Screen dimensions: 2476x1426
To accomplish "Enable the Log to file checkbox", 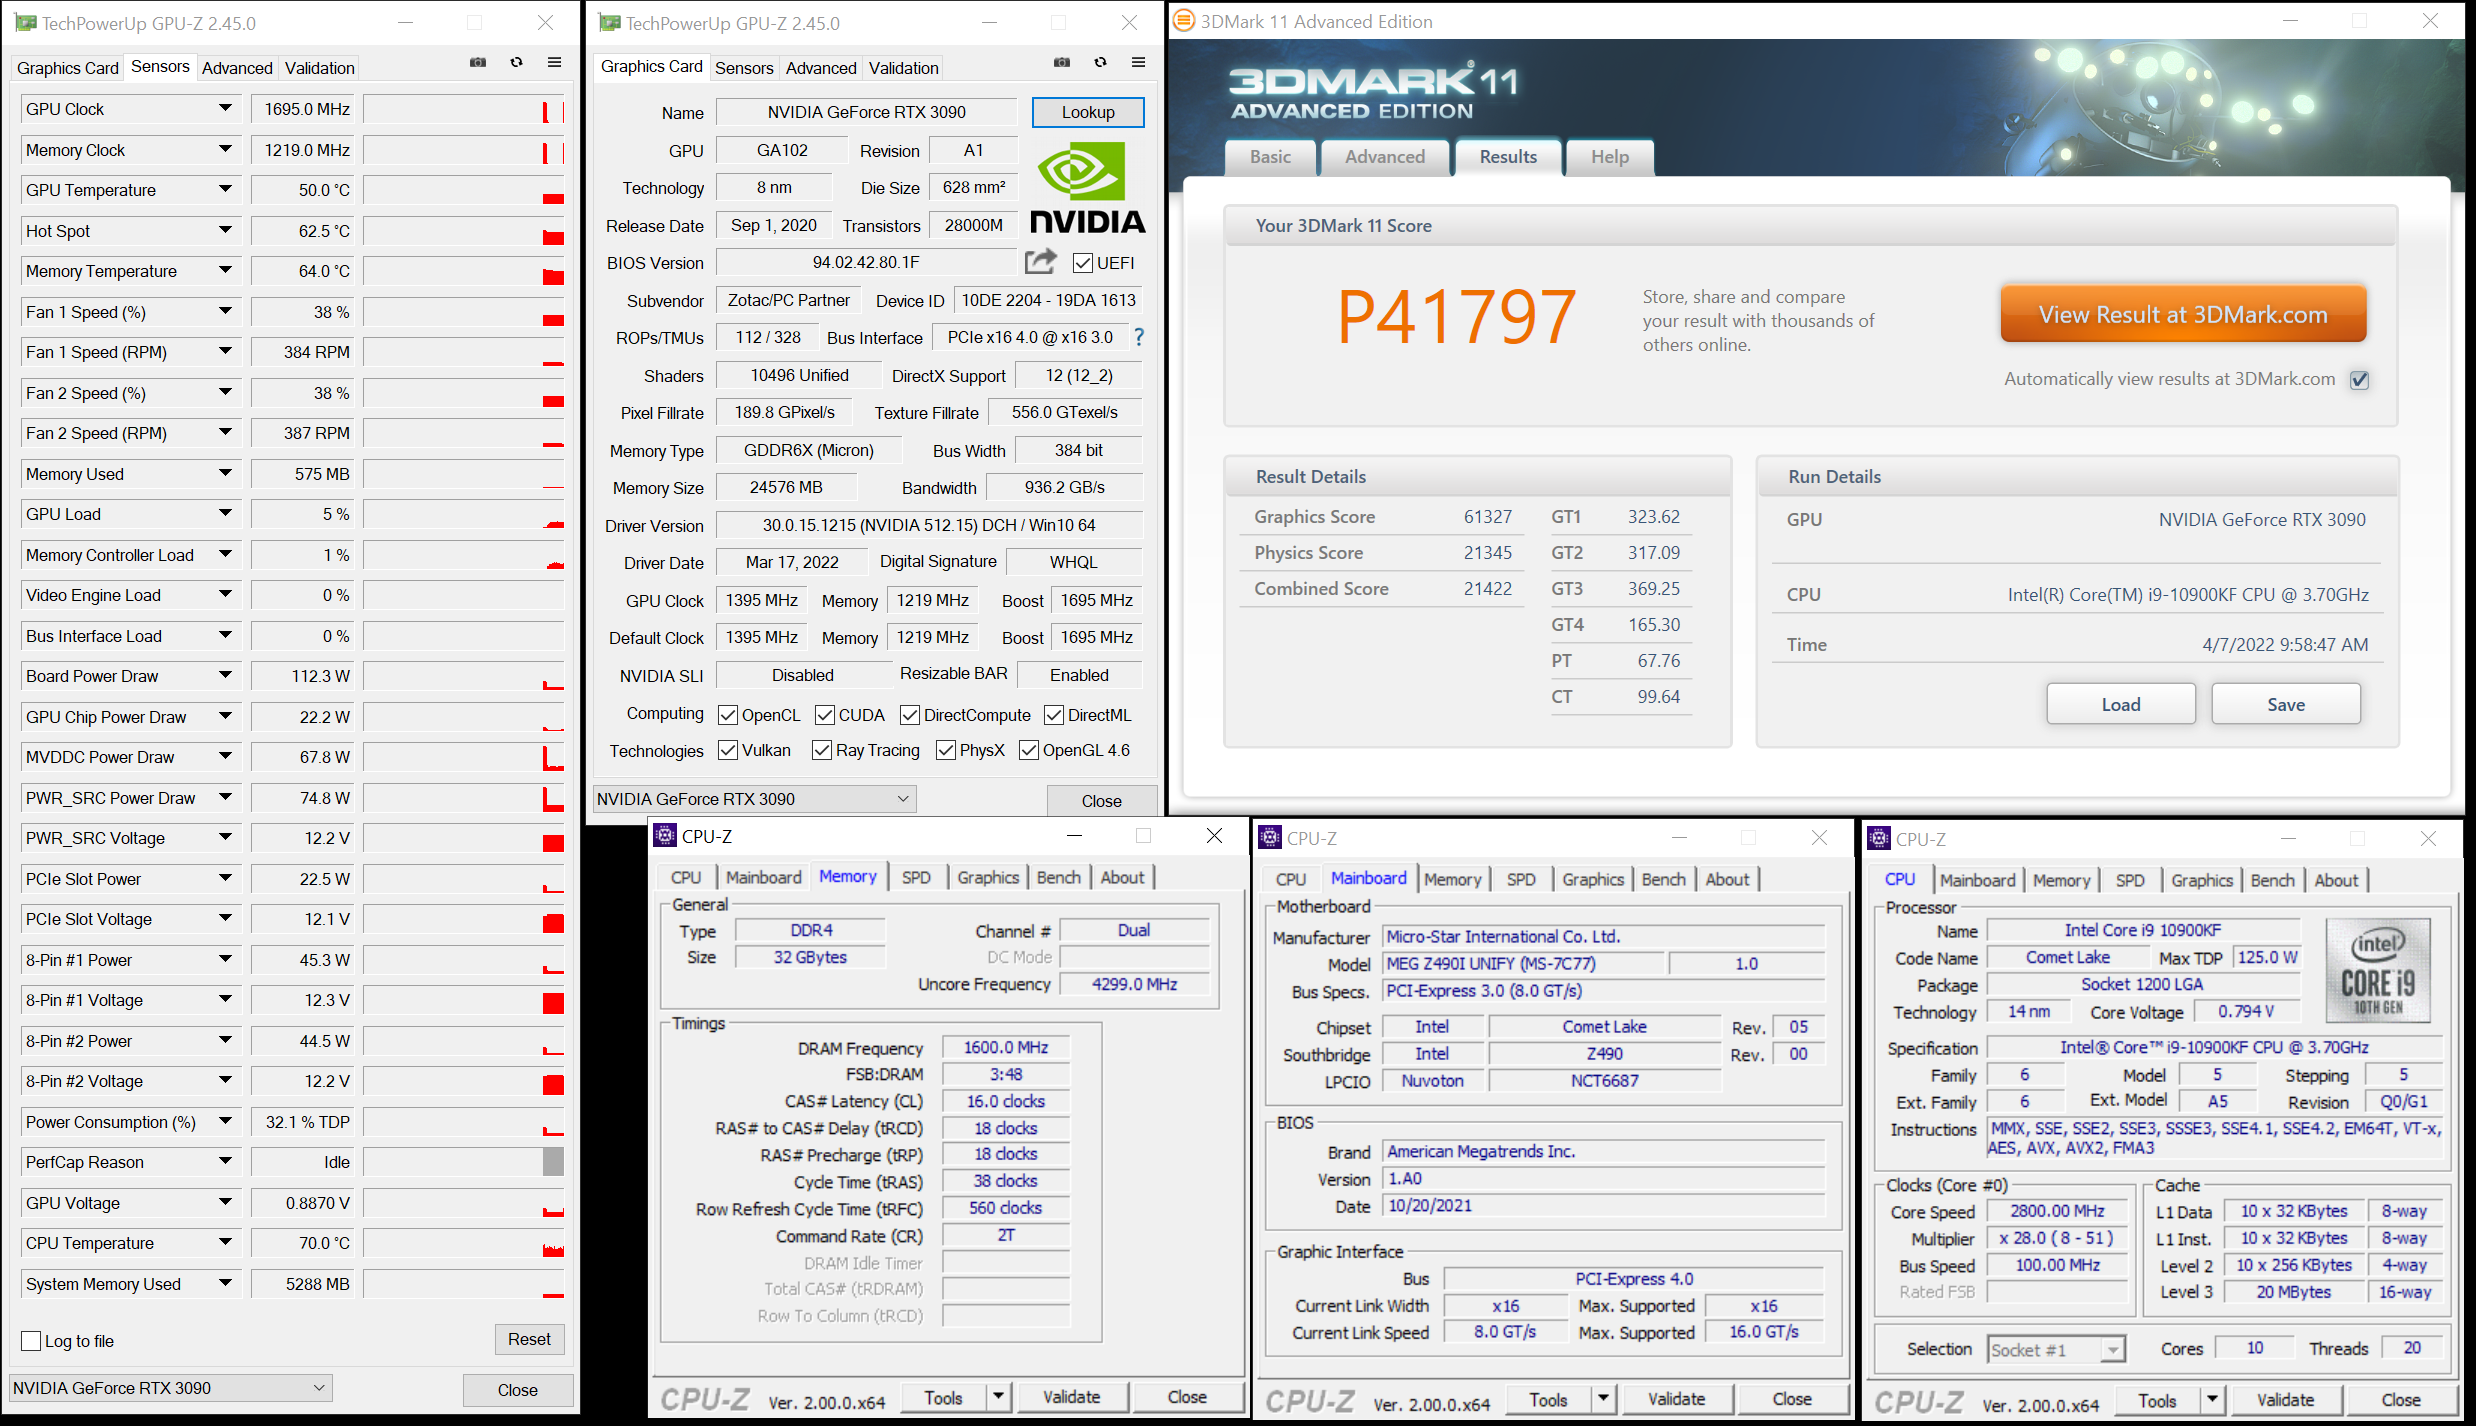I will [x=31, y=1341].
